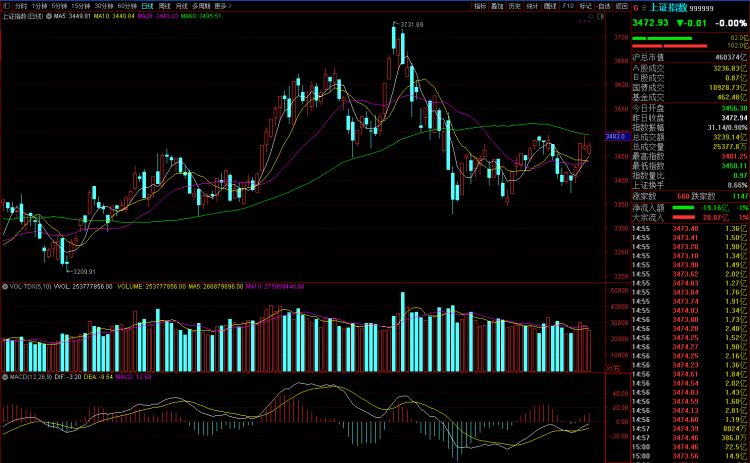Click the 叠加 overlay button
This screenshot has width=750, height=463.
(497, 6)
